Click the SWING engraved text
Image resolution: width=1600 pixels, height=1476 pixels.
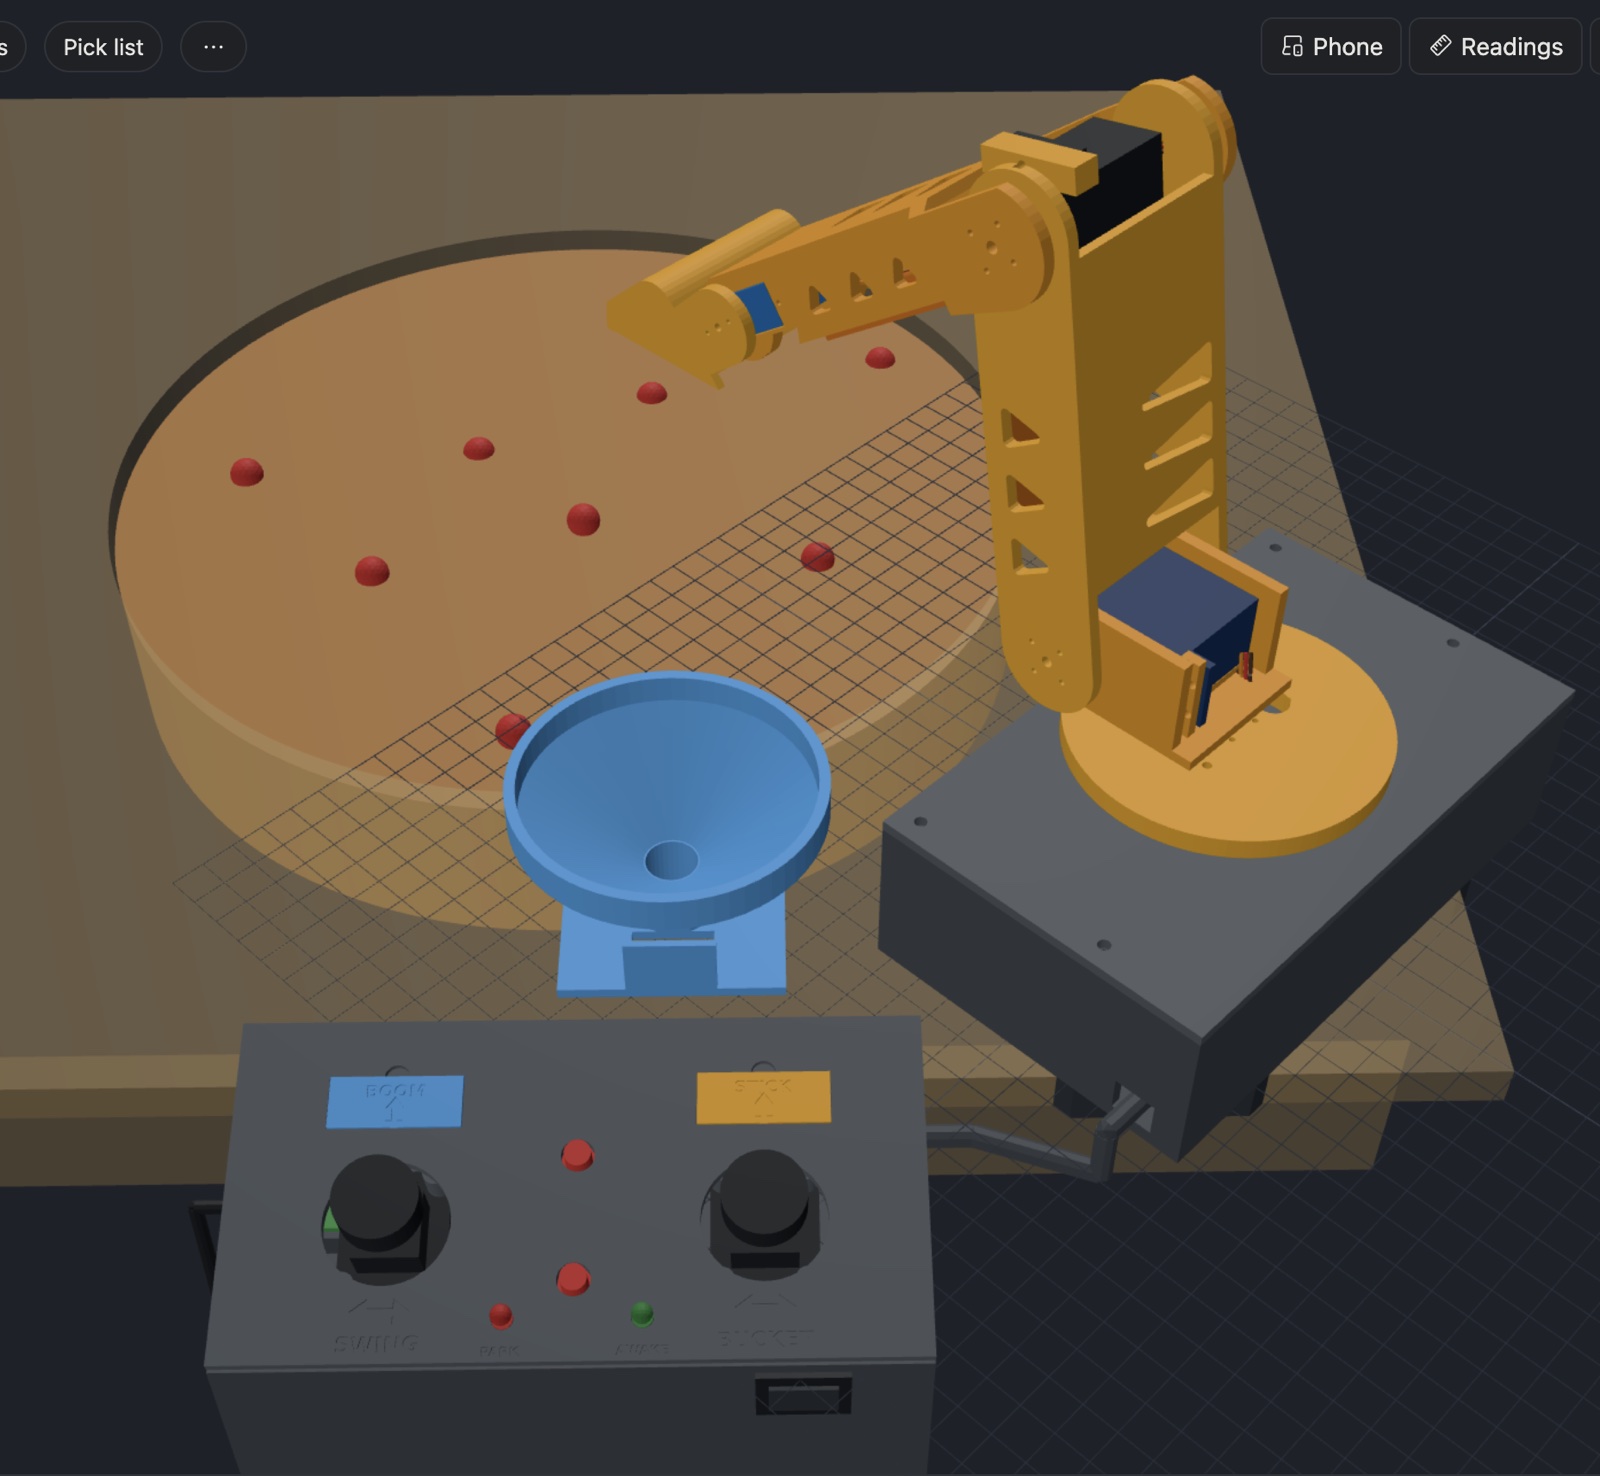tap(376, 1342)
